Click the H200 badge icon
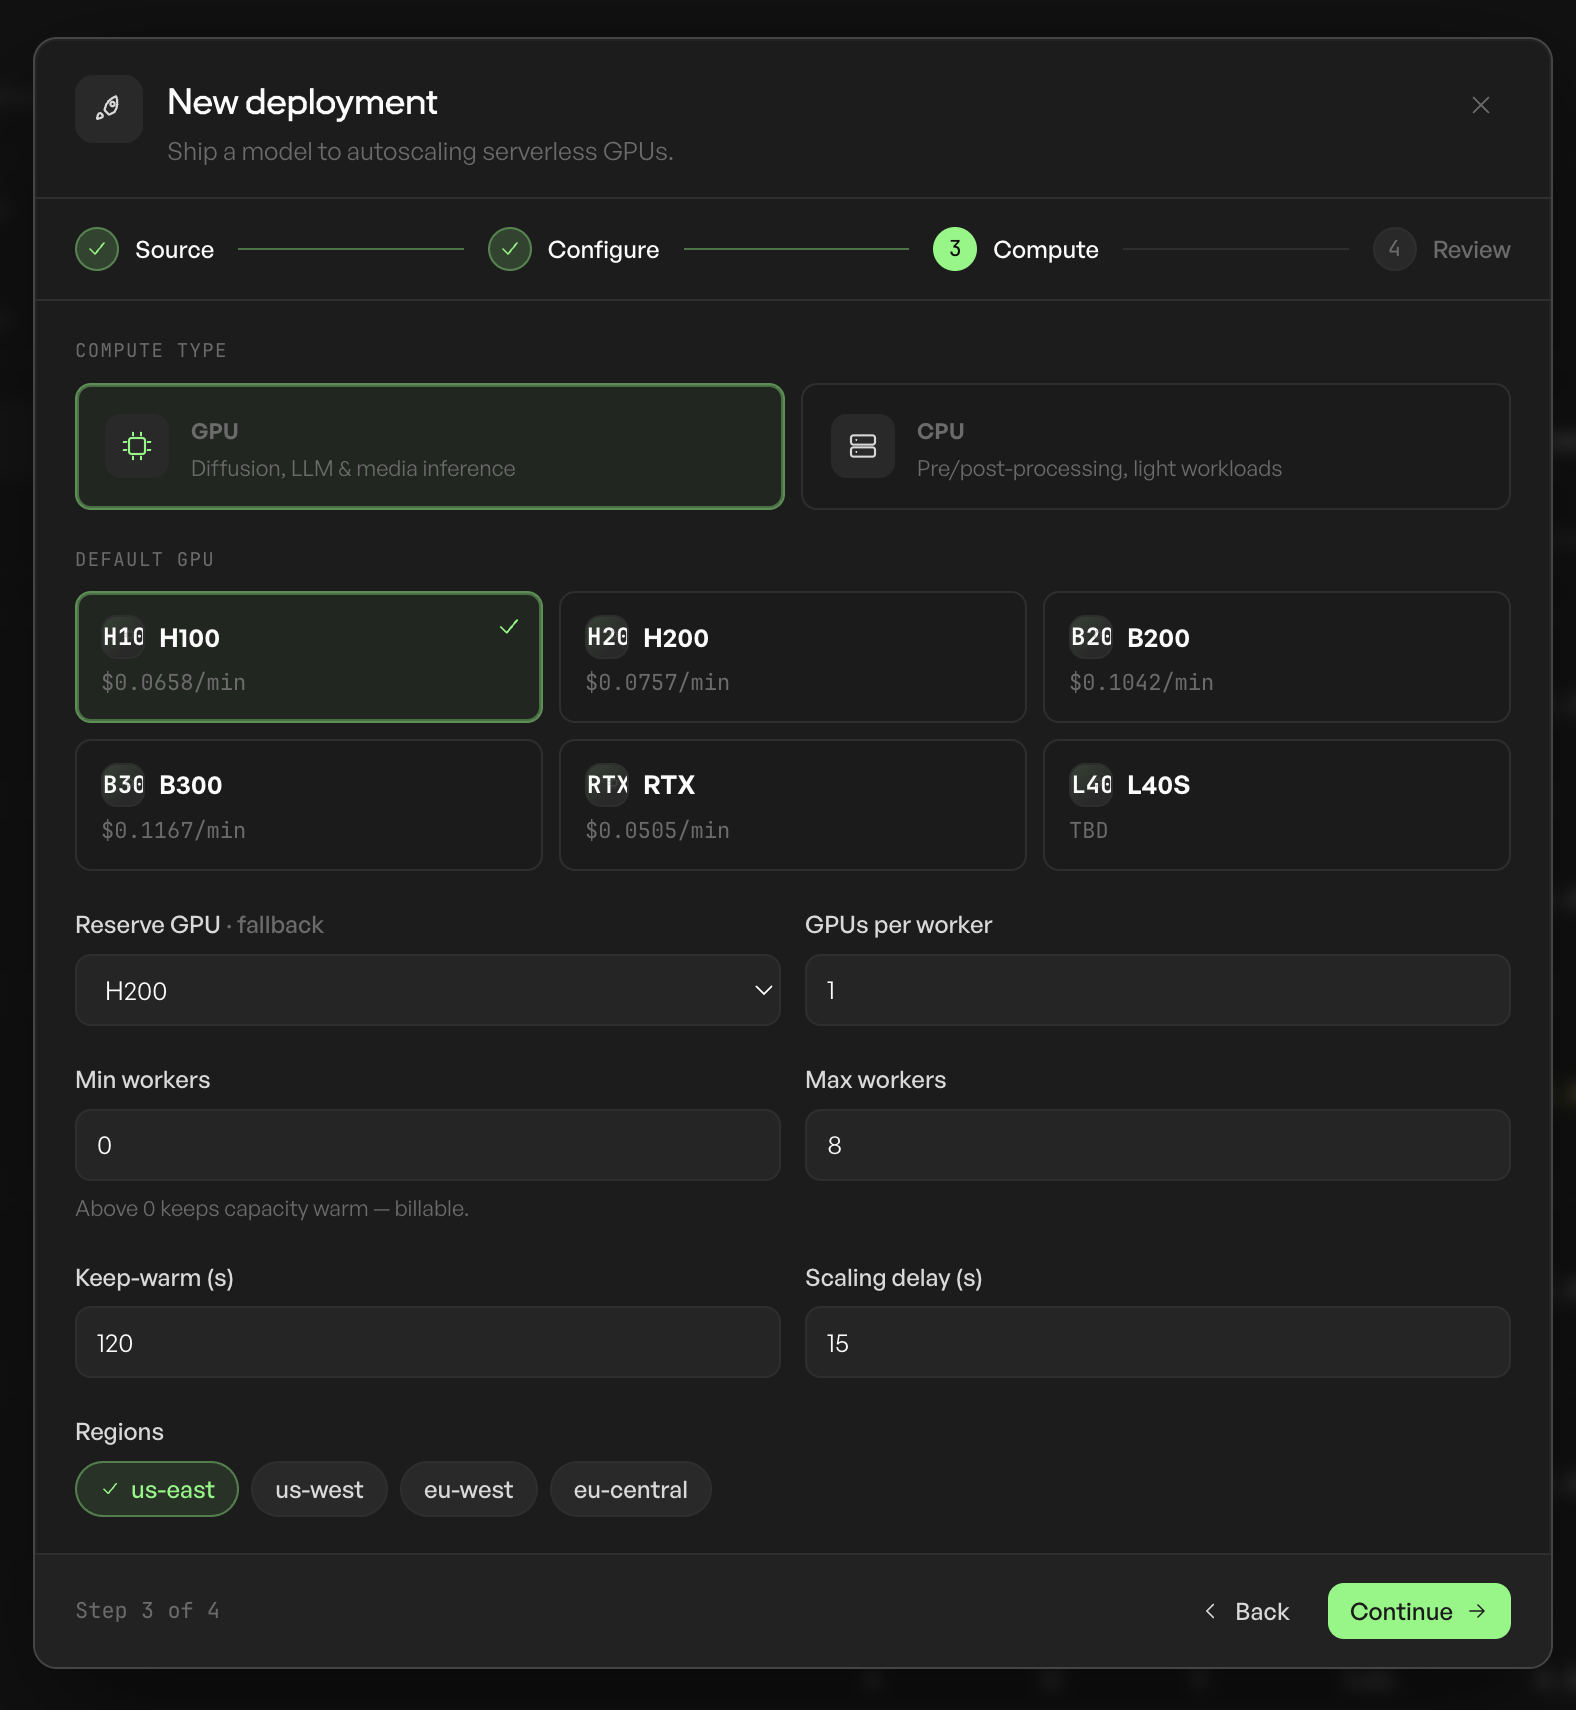This screenshot has height=1710, width=1576. pyautogui.click(x=607, y=637)
